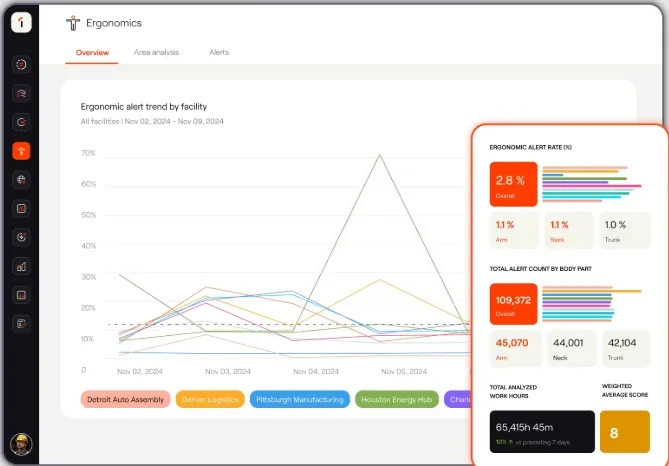
Task: Click the '70%' y-axis label
Action: [x=88, y=153]
